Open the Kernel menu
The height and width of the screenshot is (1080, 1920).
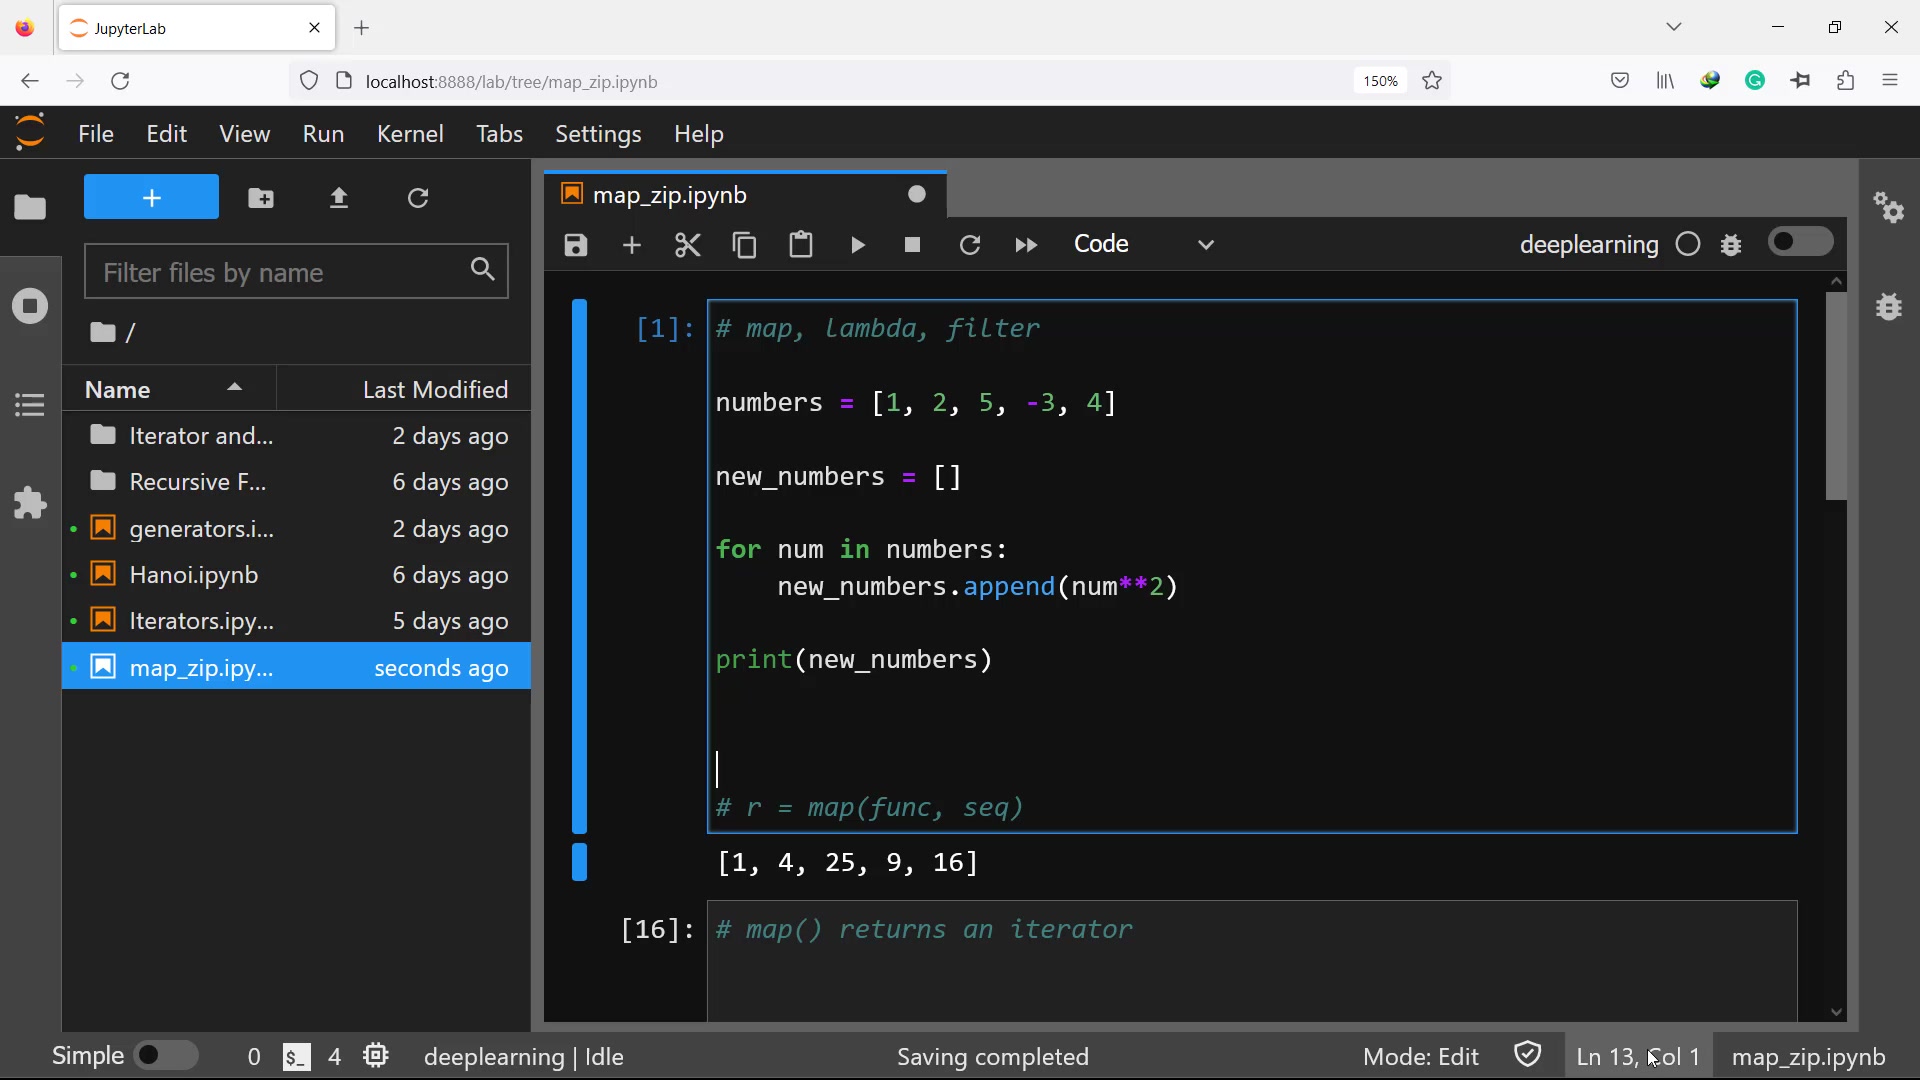410,134
